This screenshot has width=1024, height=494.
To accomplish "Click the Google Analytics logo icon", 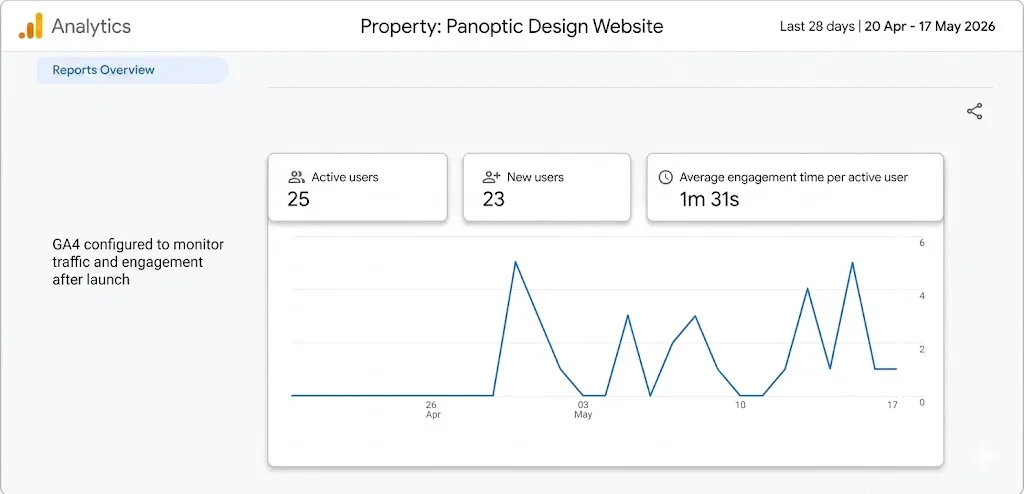I will (31, 26).
